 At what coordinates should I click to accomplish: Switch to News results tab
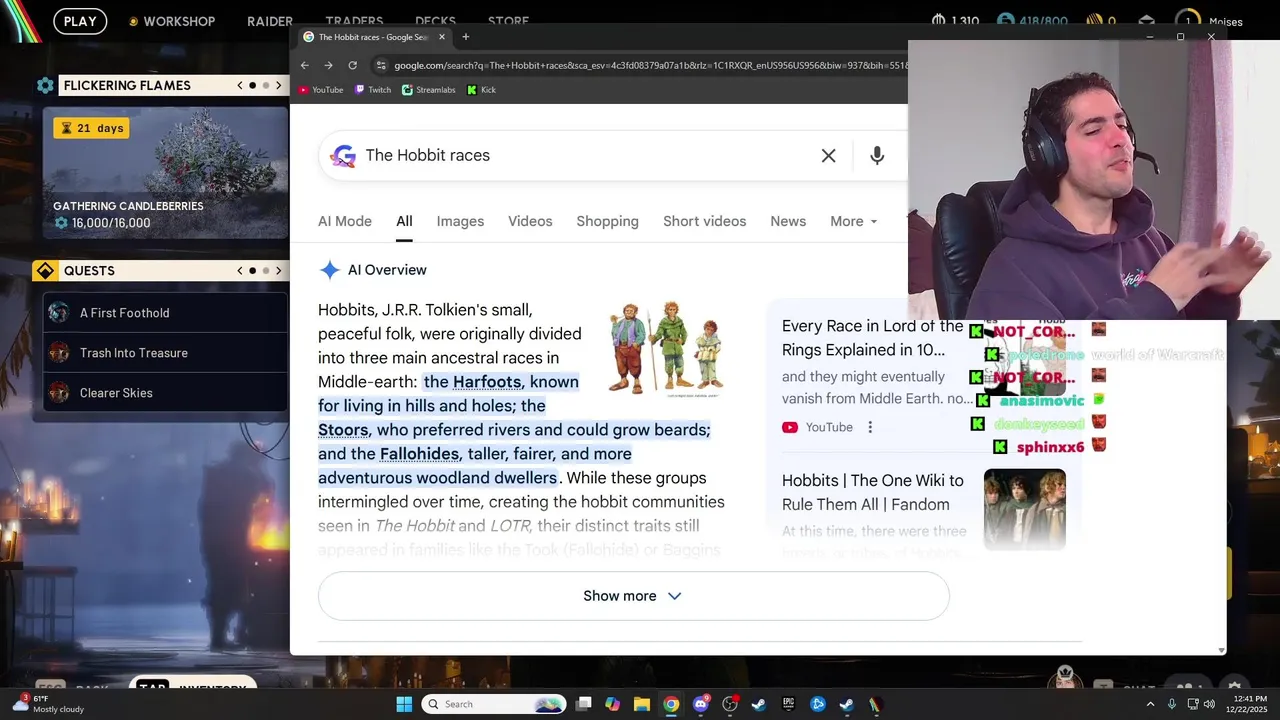pyautogui.click(x=788, y=221)
